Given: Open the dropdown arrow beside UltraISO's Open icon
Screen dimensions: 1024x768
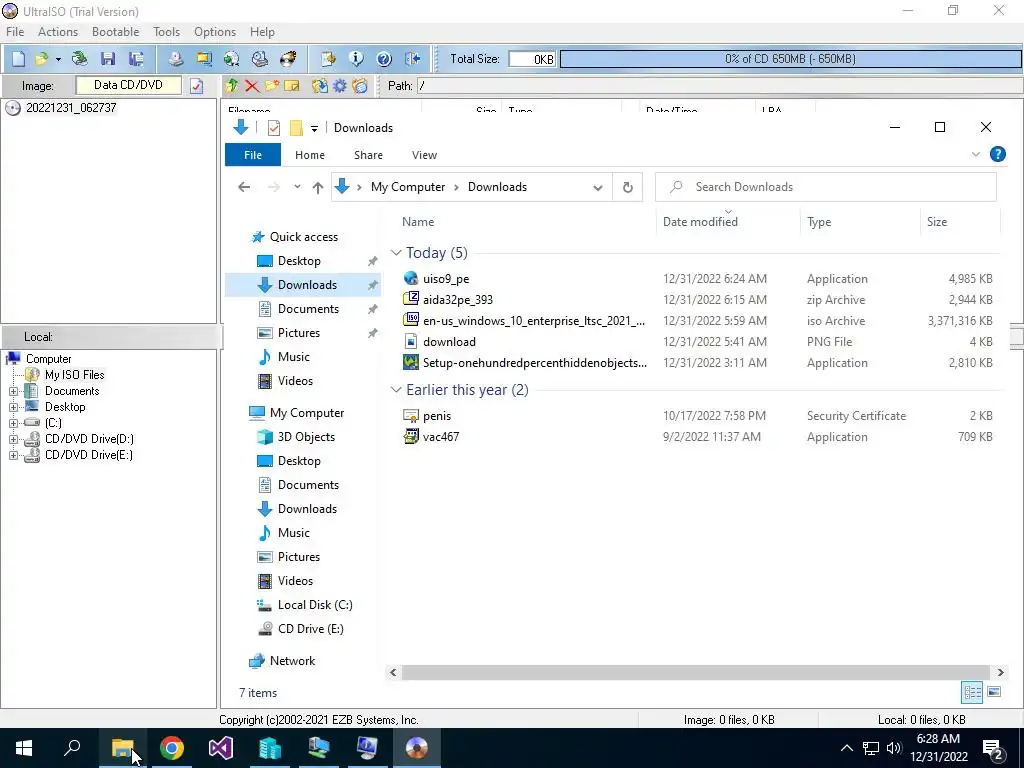Looking at the screenshot, I should [x=58, y=59].
